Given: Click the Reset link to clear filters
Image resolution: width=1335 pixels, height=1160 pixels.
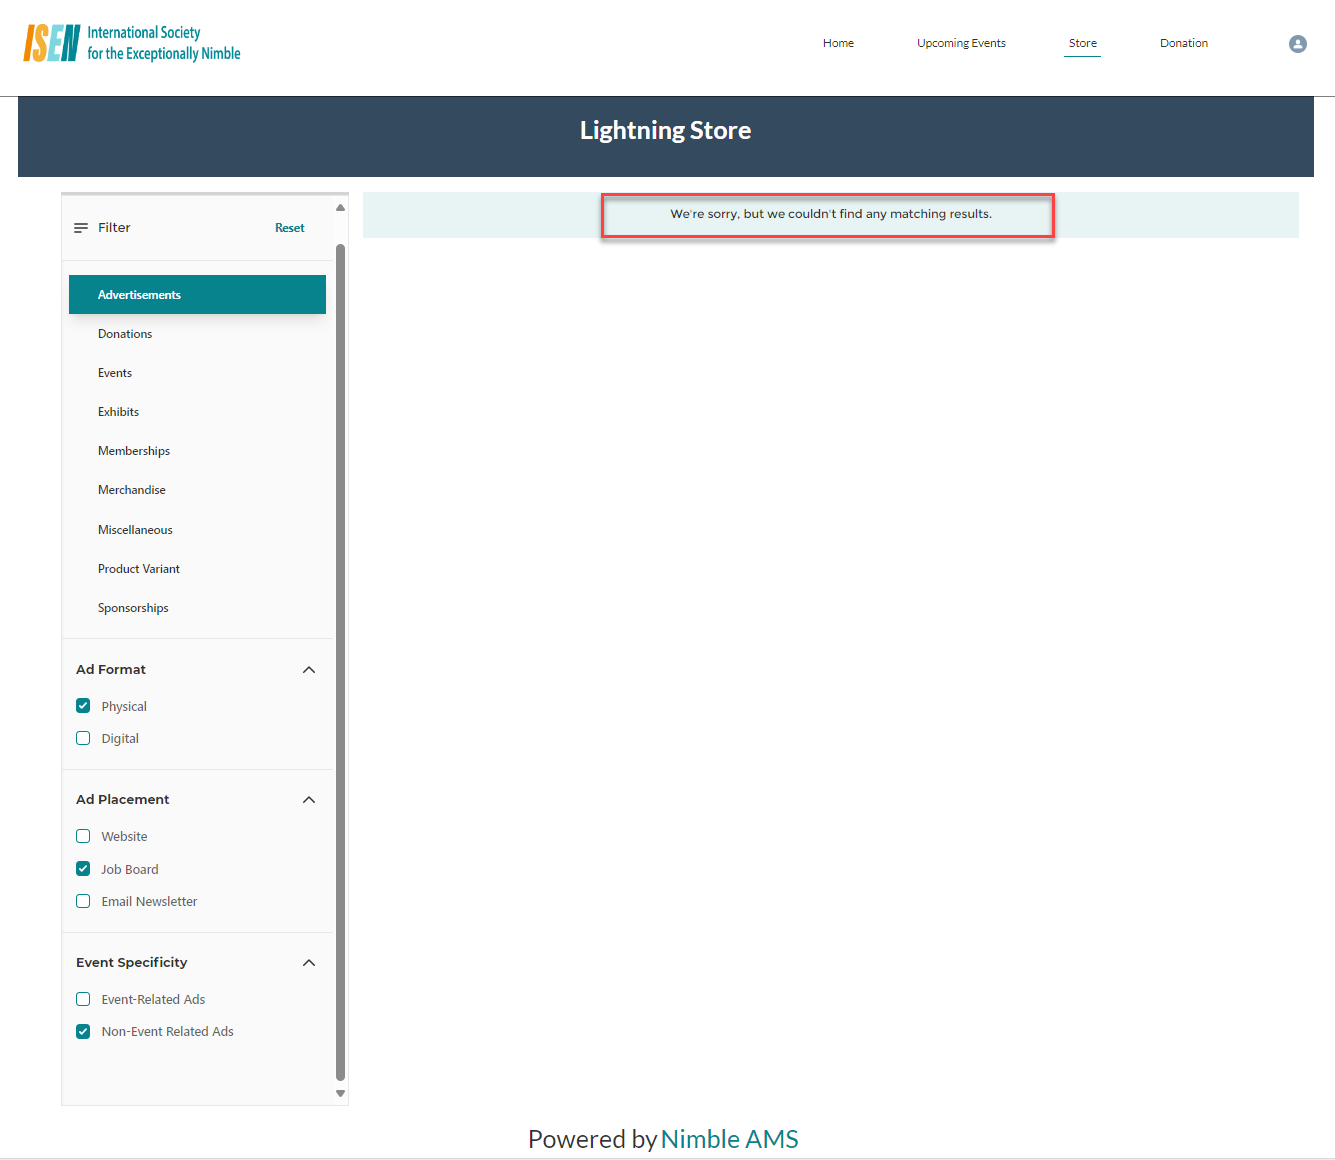Looking at the screenshot, I should click(x=289, y=227).
